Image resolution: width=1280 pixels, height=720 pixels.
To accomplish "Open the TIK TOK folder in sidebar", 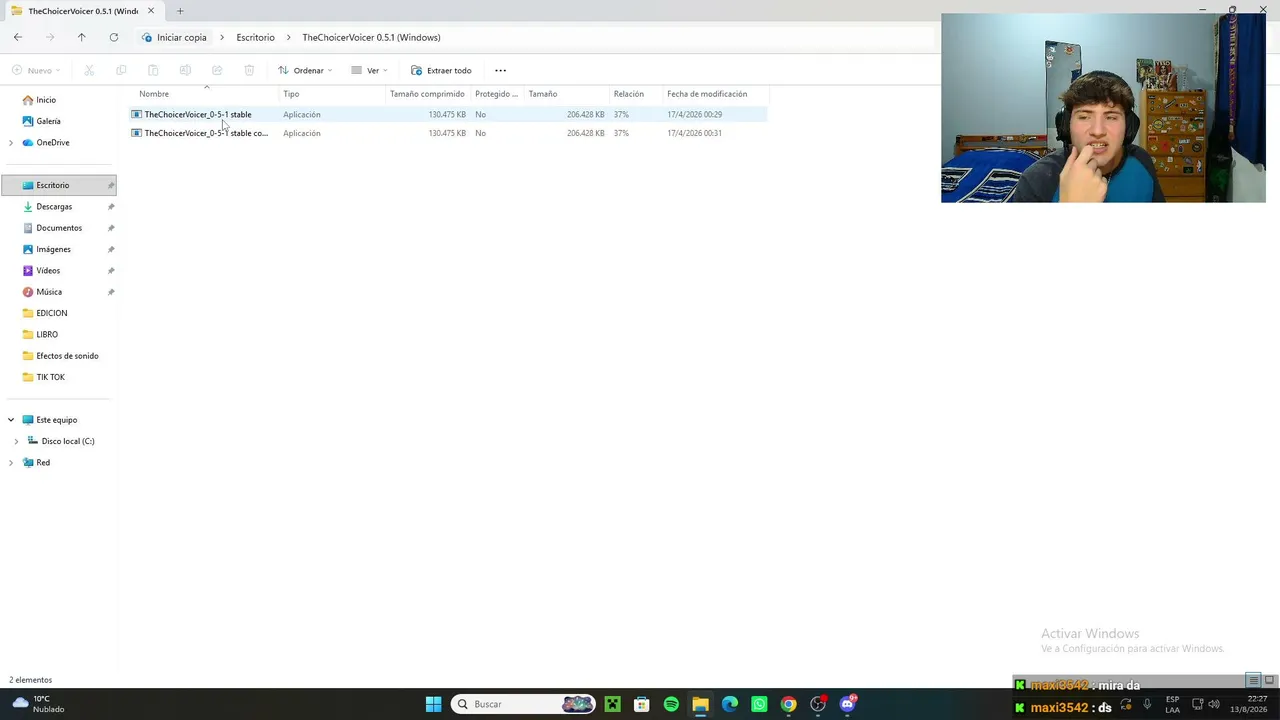I will pyautogui.click(x=50, y=377).
